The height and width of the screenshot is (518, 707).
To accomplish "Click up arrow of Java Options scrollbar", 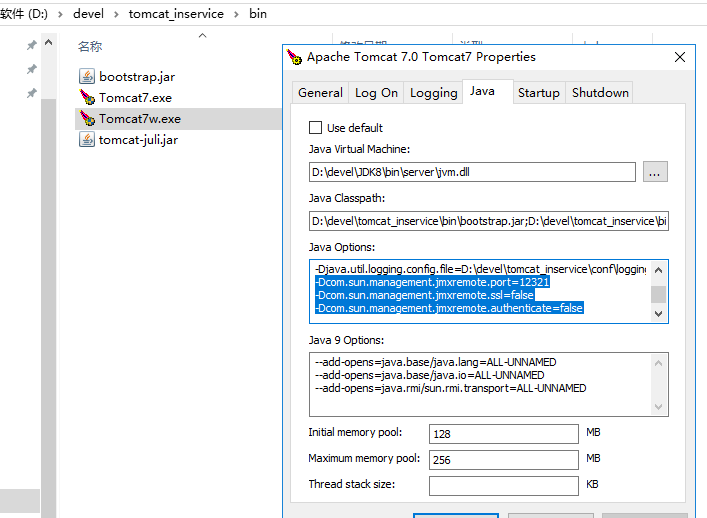I will 658,270.
